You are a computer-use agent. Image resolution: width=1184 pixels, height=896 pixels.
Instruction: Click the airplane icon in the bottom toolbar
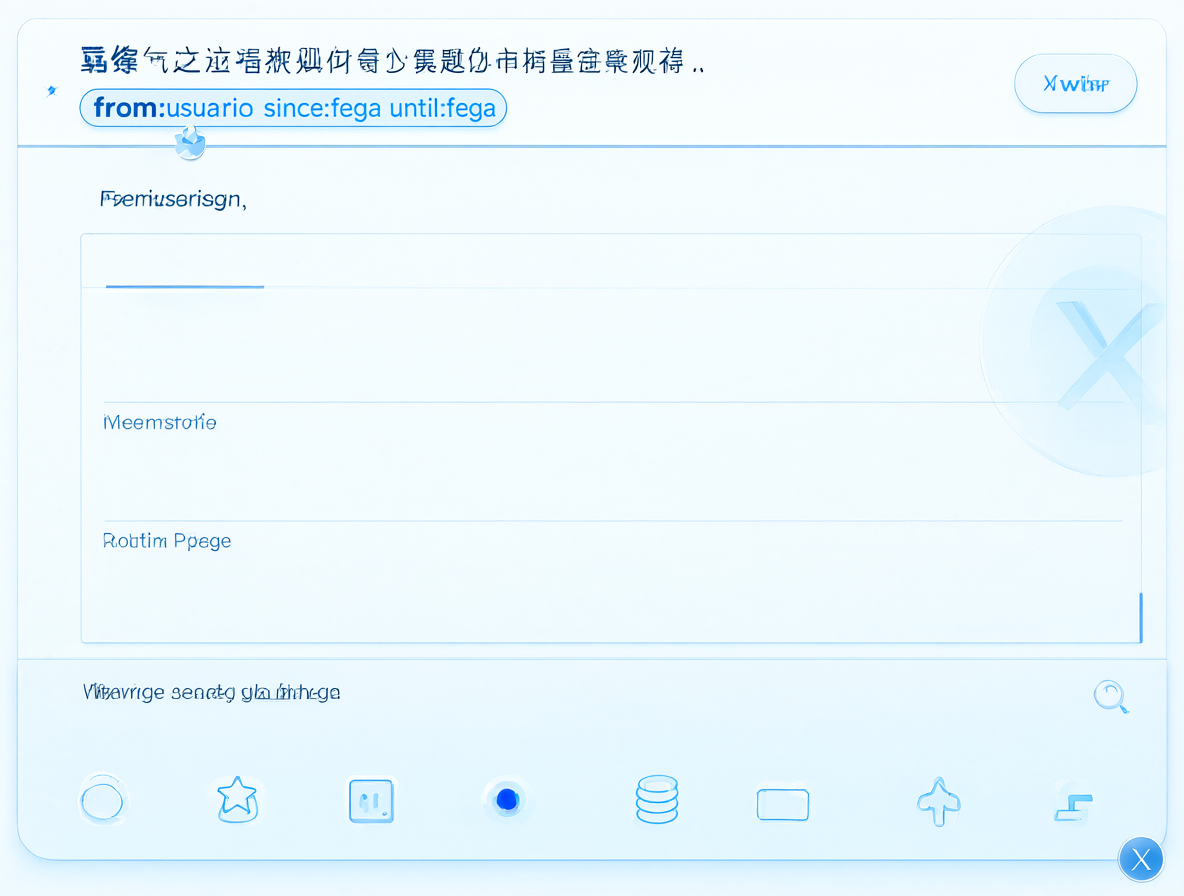coord(939,802)
